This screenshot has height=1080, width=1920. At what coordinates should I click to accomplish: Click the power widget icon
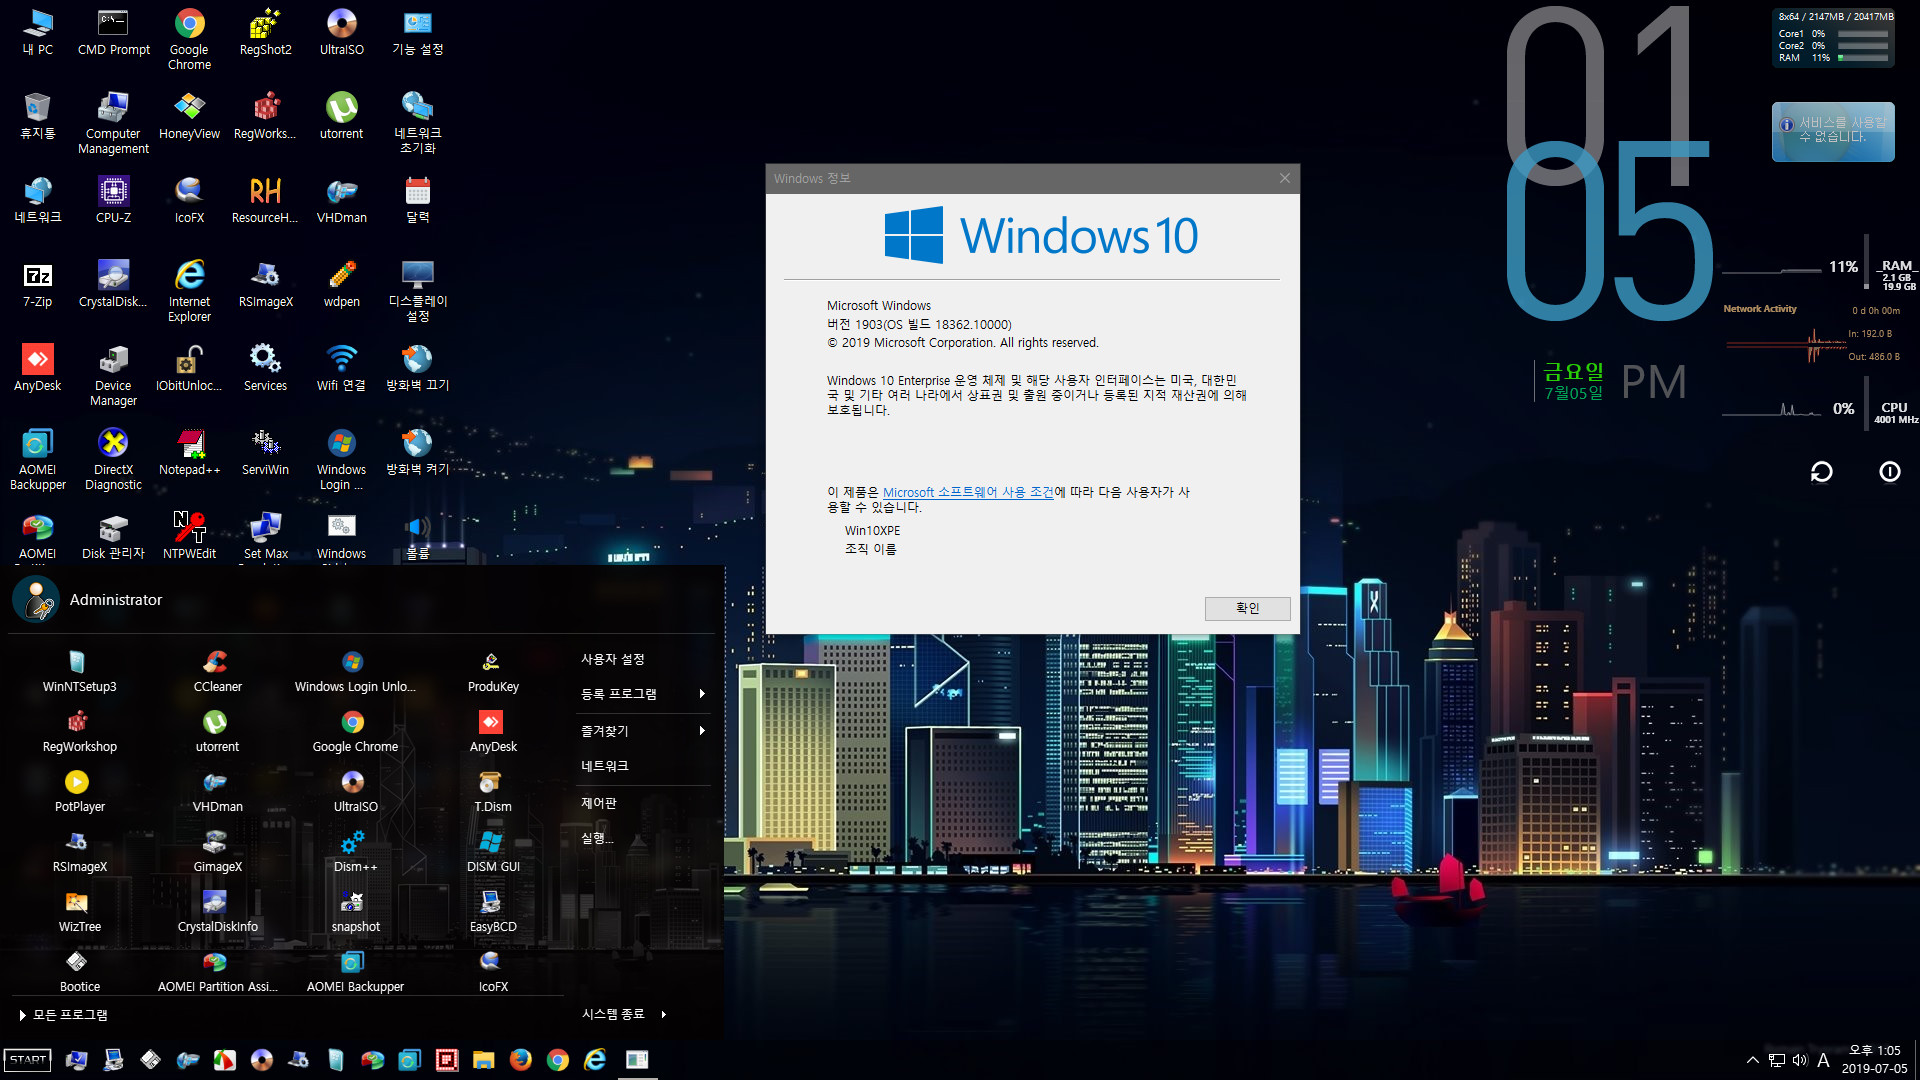click(1889, 472)
